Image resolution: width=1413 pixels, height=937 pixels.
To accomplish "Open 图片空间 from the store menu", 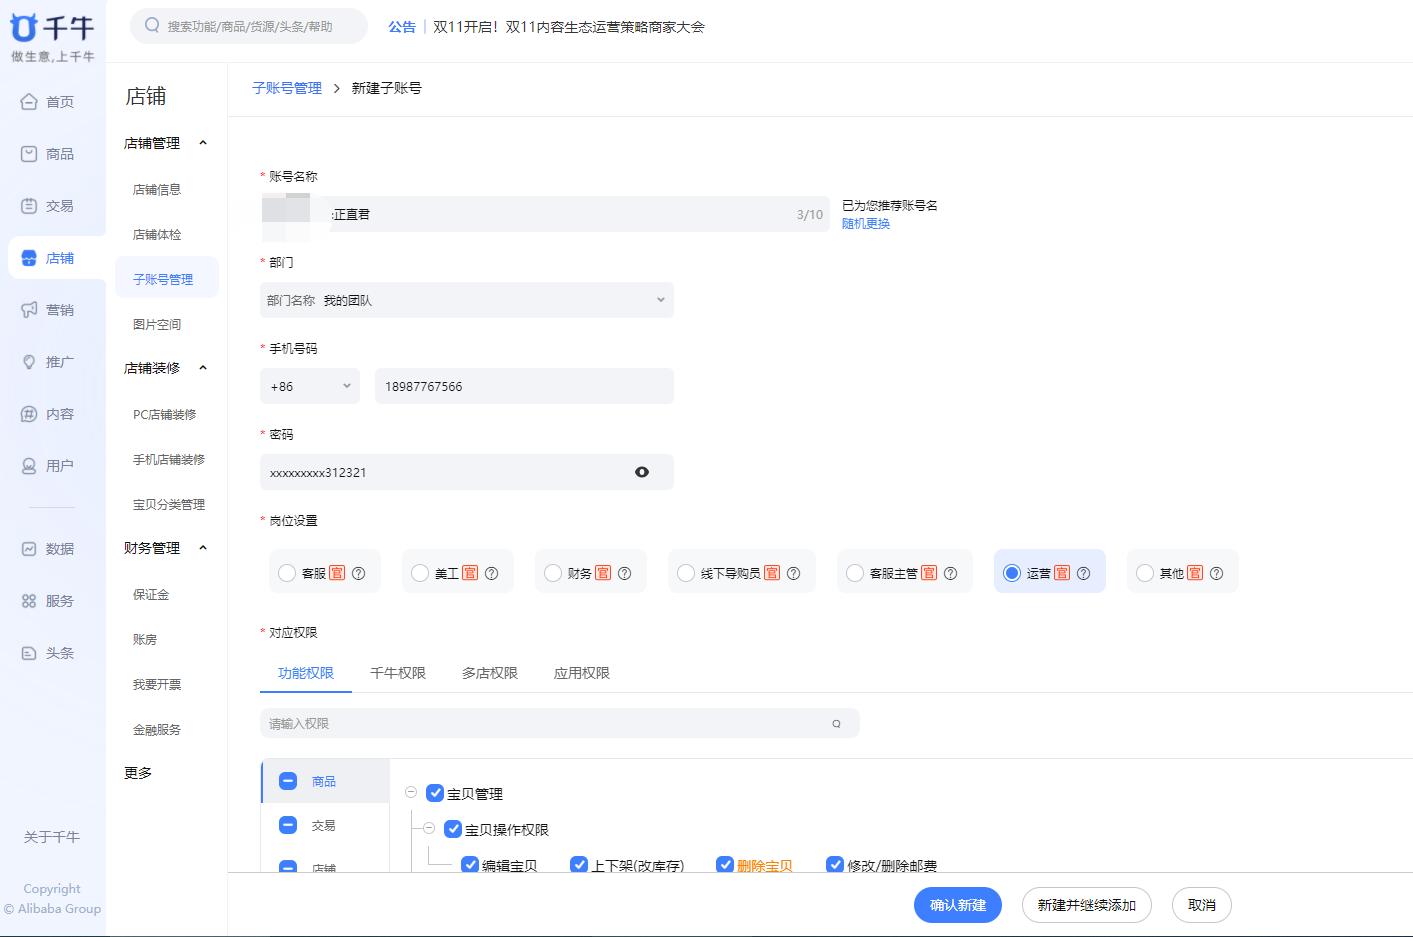I will click(x=155, y=324).
